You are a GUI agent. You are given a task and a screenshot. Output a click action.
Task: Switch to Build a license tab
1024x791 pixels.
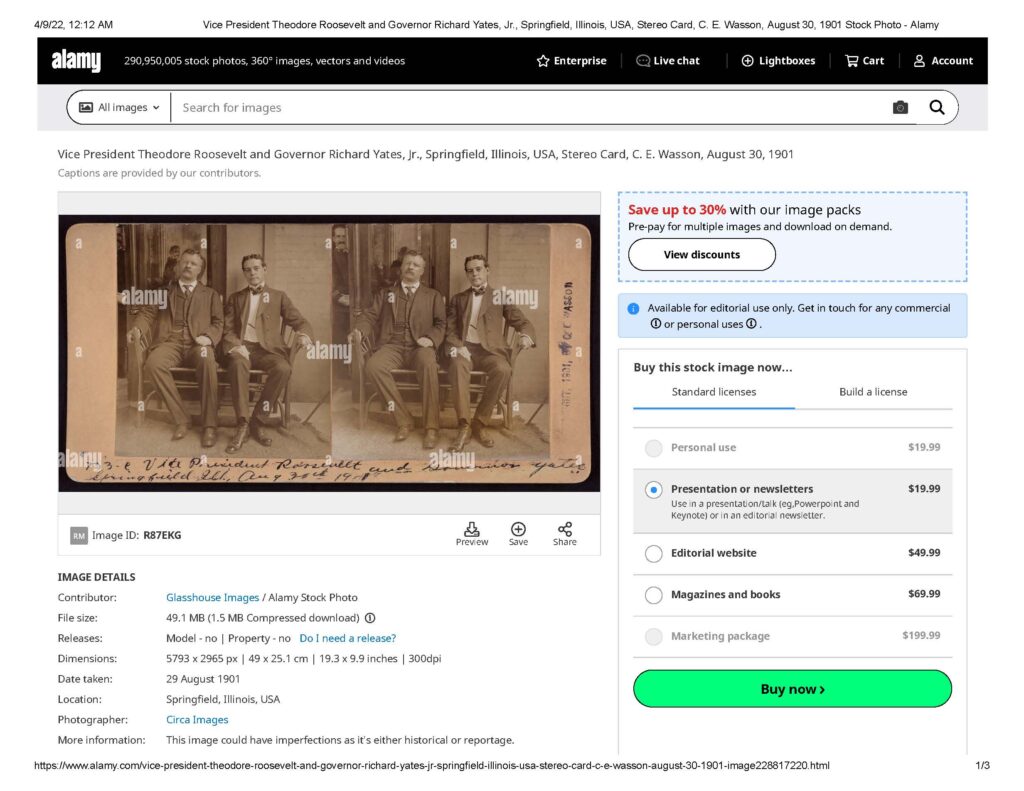873,392
